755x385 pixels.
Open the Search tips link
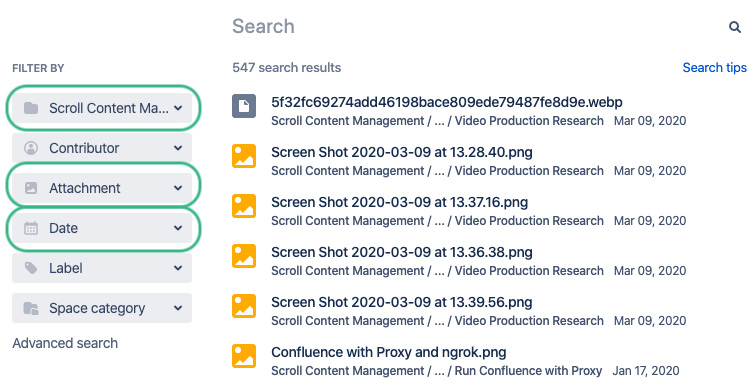[715, 68]
